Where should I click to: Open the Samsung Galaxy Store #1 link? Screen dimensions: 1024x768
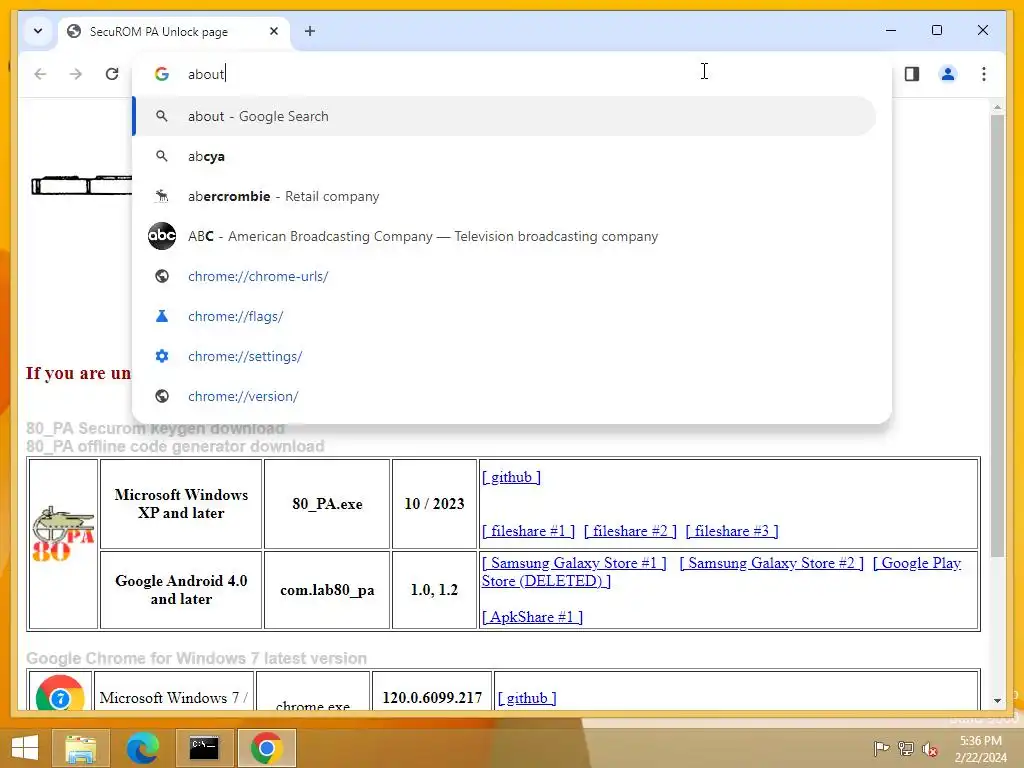(x=574, y=563)
